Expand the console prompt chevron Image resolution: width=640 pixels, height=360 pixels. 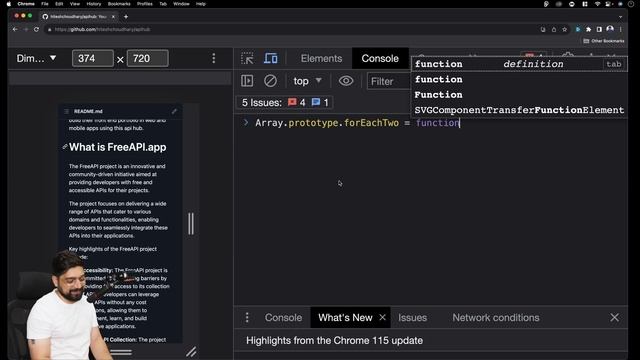[x=246, y=122]
